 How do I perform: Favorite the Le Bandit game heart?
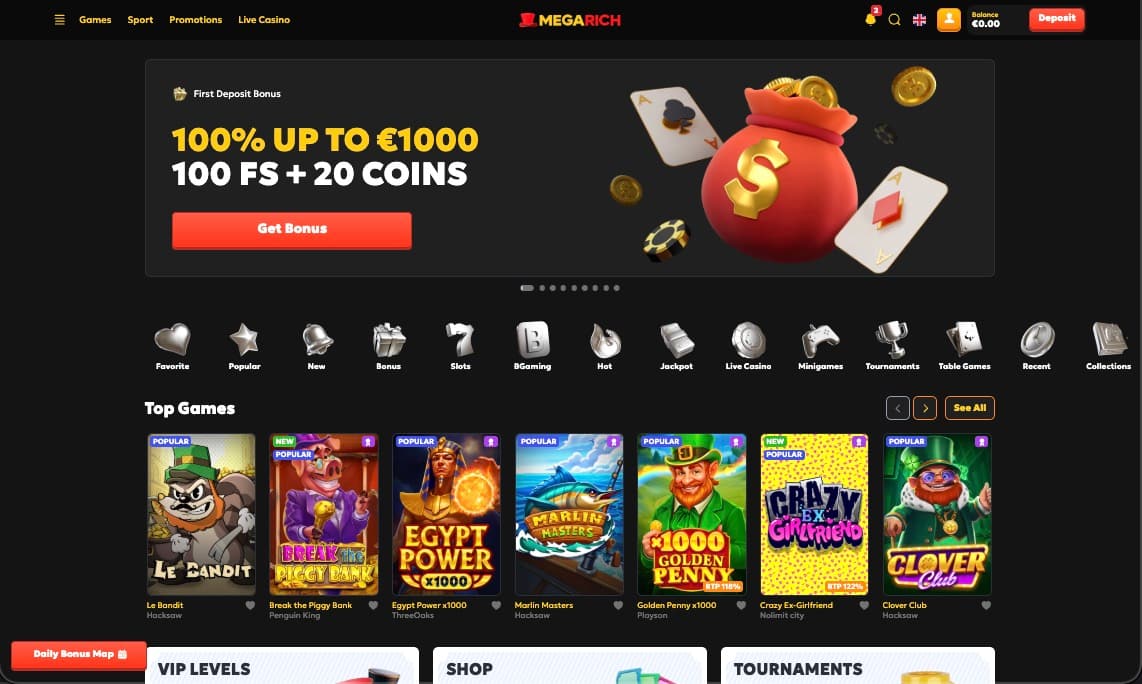point(250,605)
